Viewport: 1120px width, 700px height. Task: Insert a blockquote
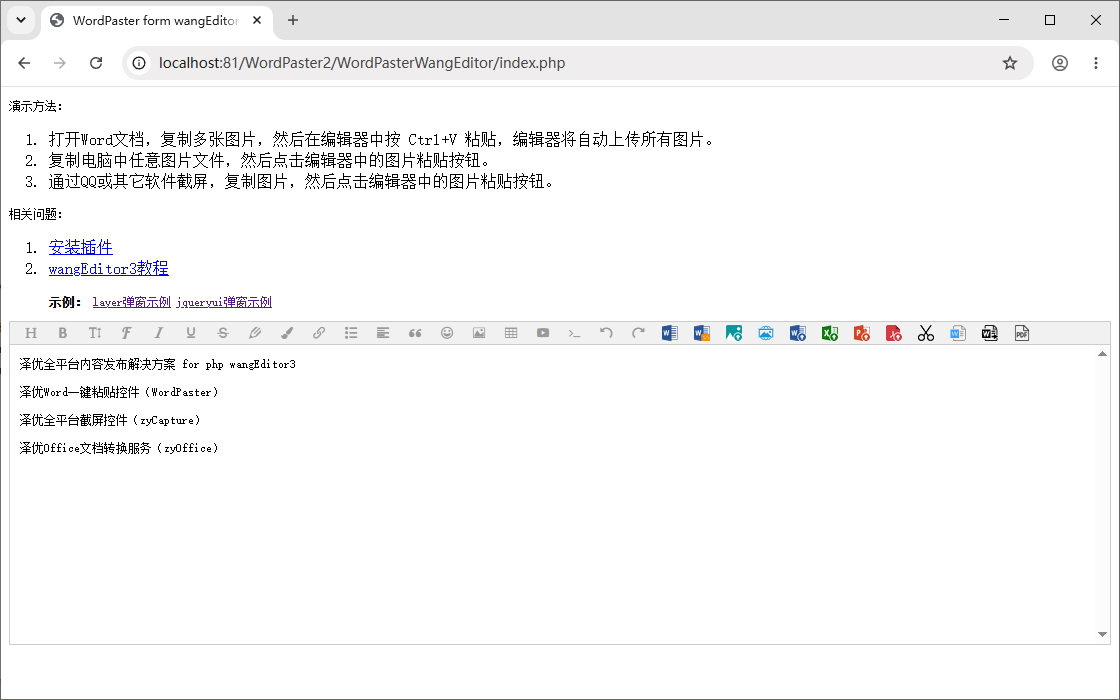[x=415, y=333]
